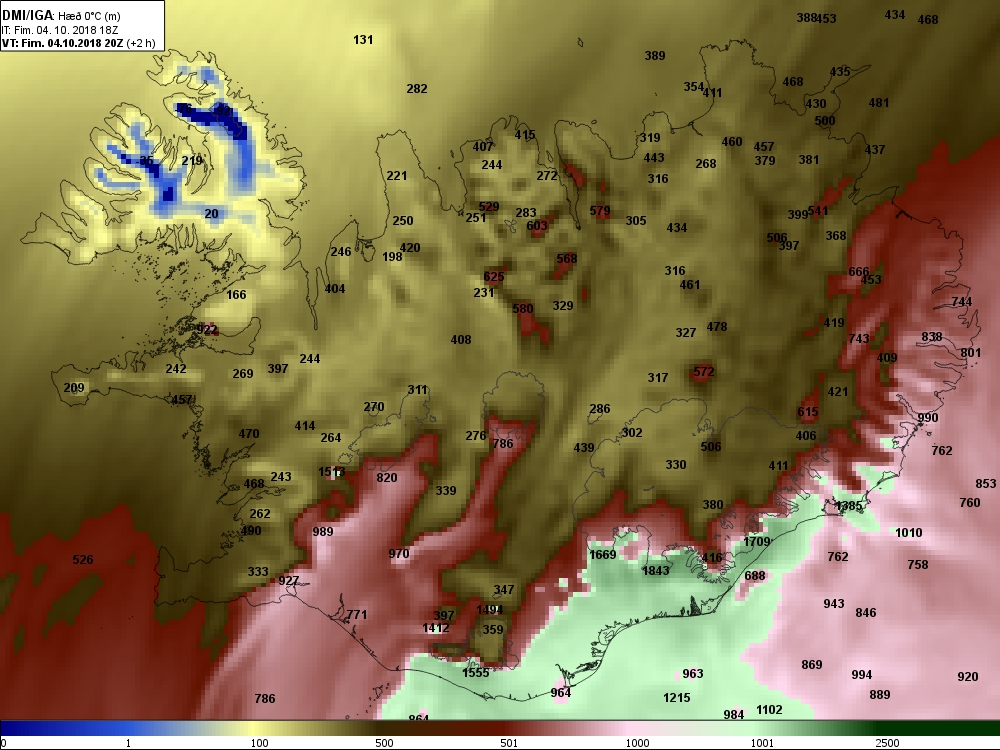Viewport: 1000px width, 750px height.
Task: Click the 1215 value
Action: tap(677, 698)
